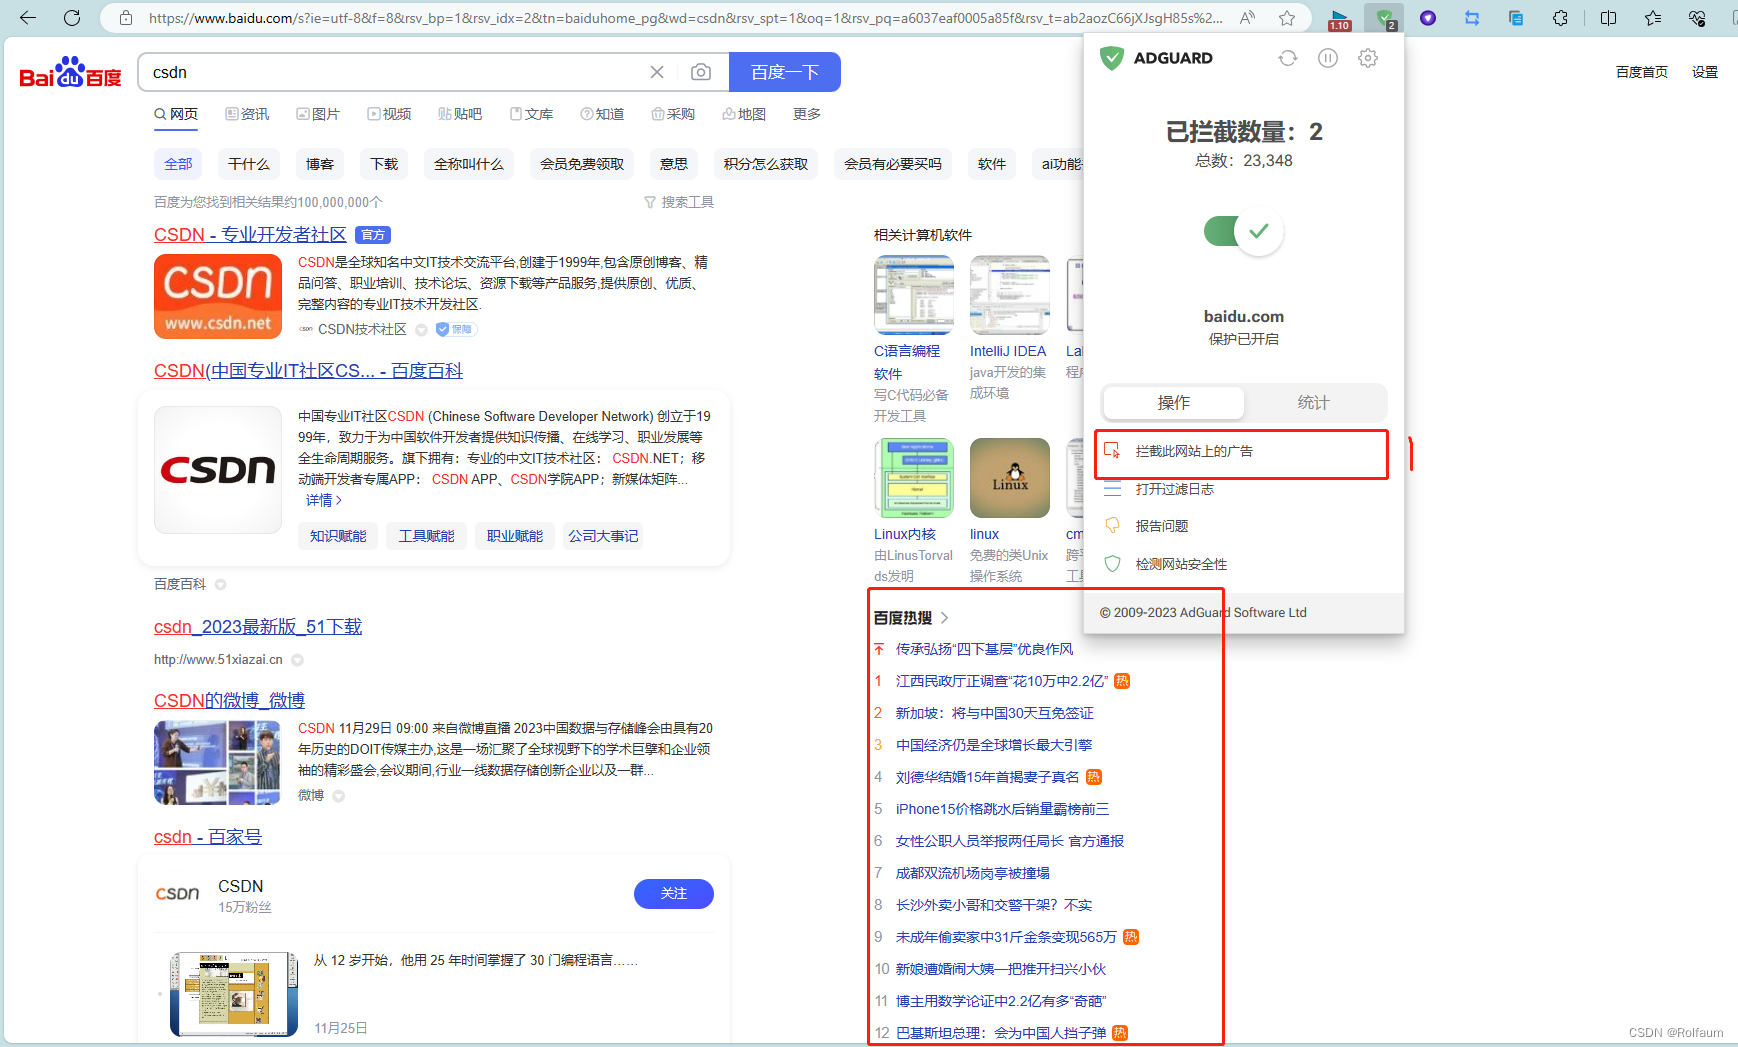Switch to the 统计 tab in AdGuard
This screenshot has width=1738, height=1047.
1314,402
